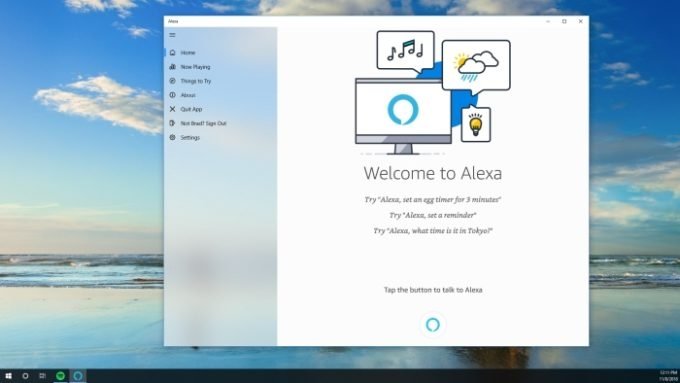The image size is (680, 383).
Task: Click the egg timer suggestion text
Action: pos(433,200)
